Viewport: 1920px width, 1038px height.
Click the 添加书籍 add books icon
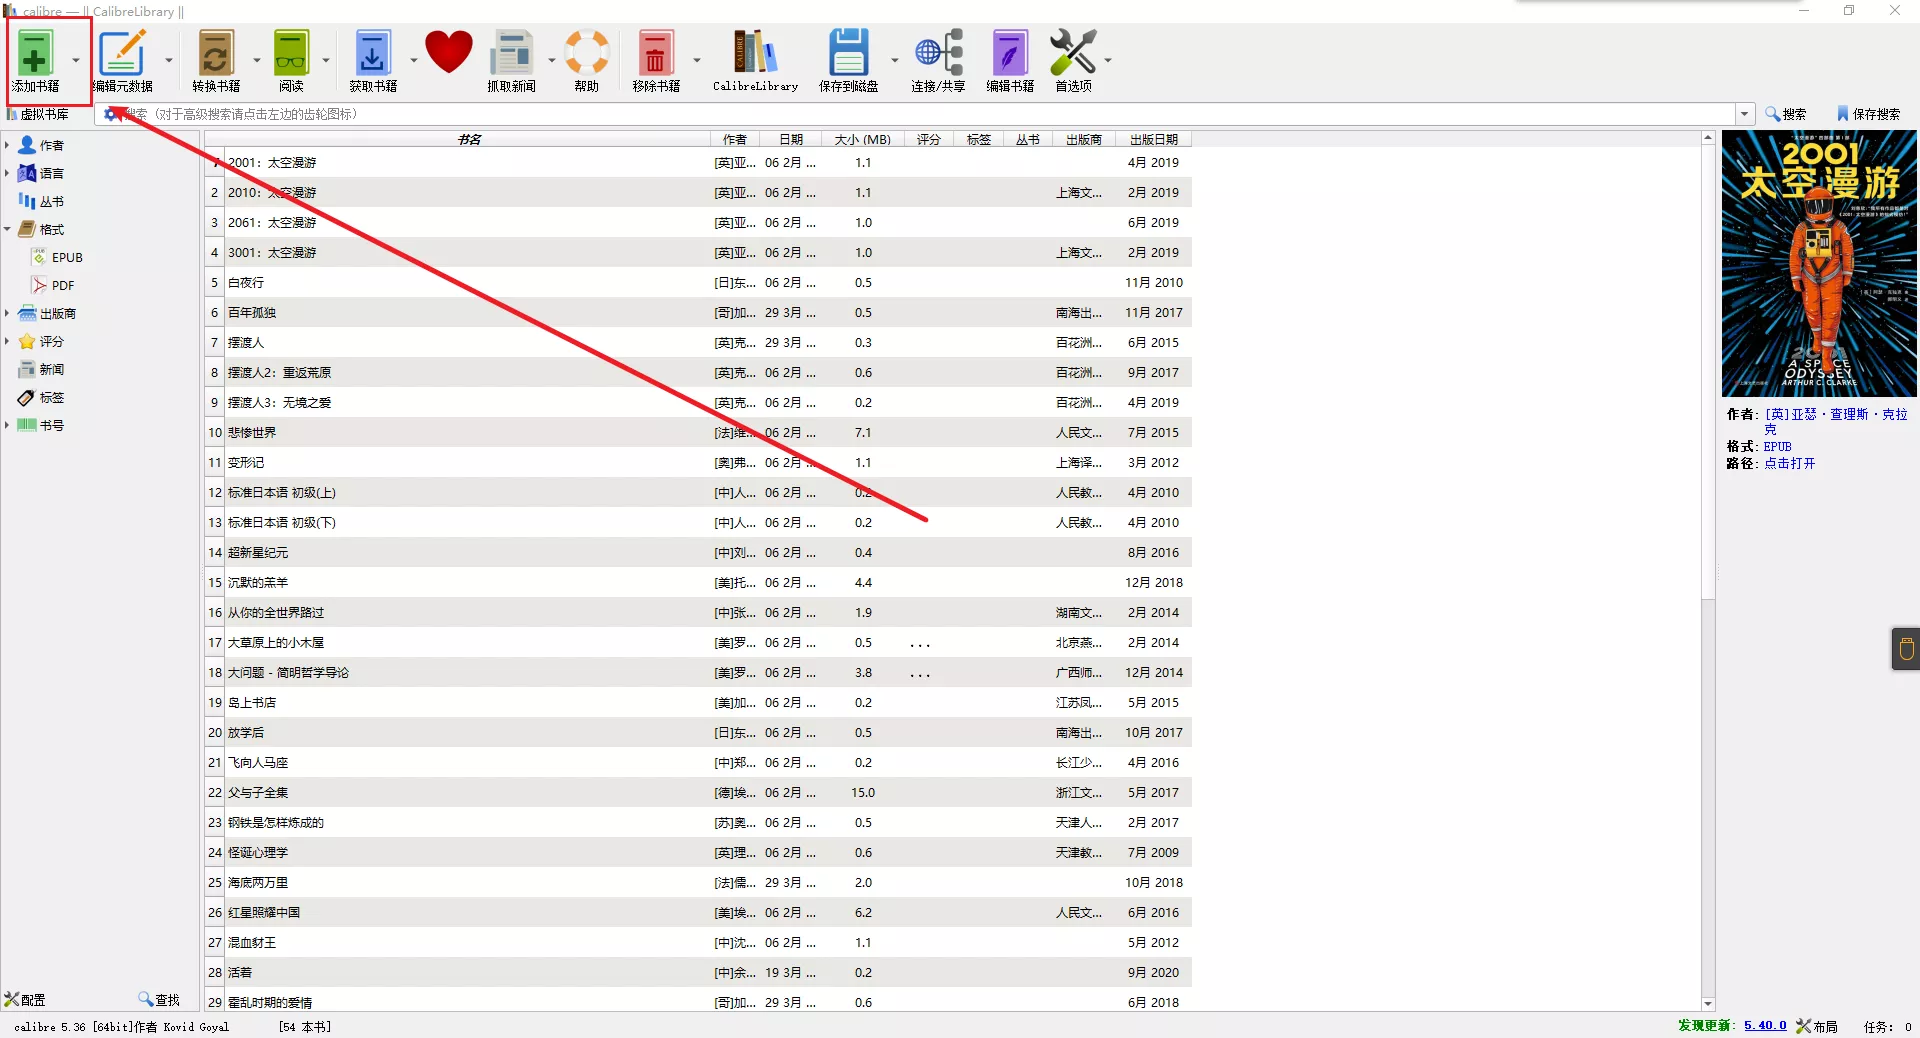[x=35, y=55]
